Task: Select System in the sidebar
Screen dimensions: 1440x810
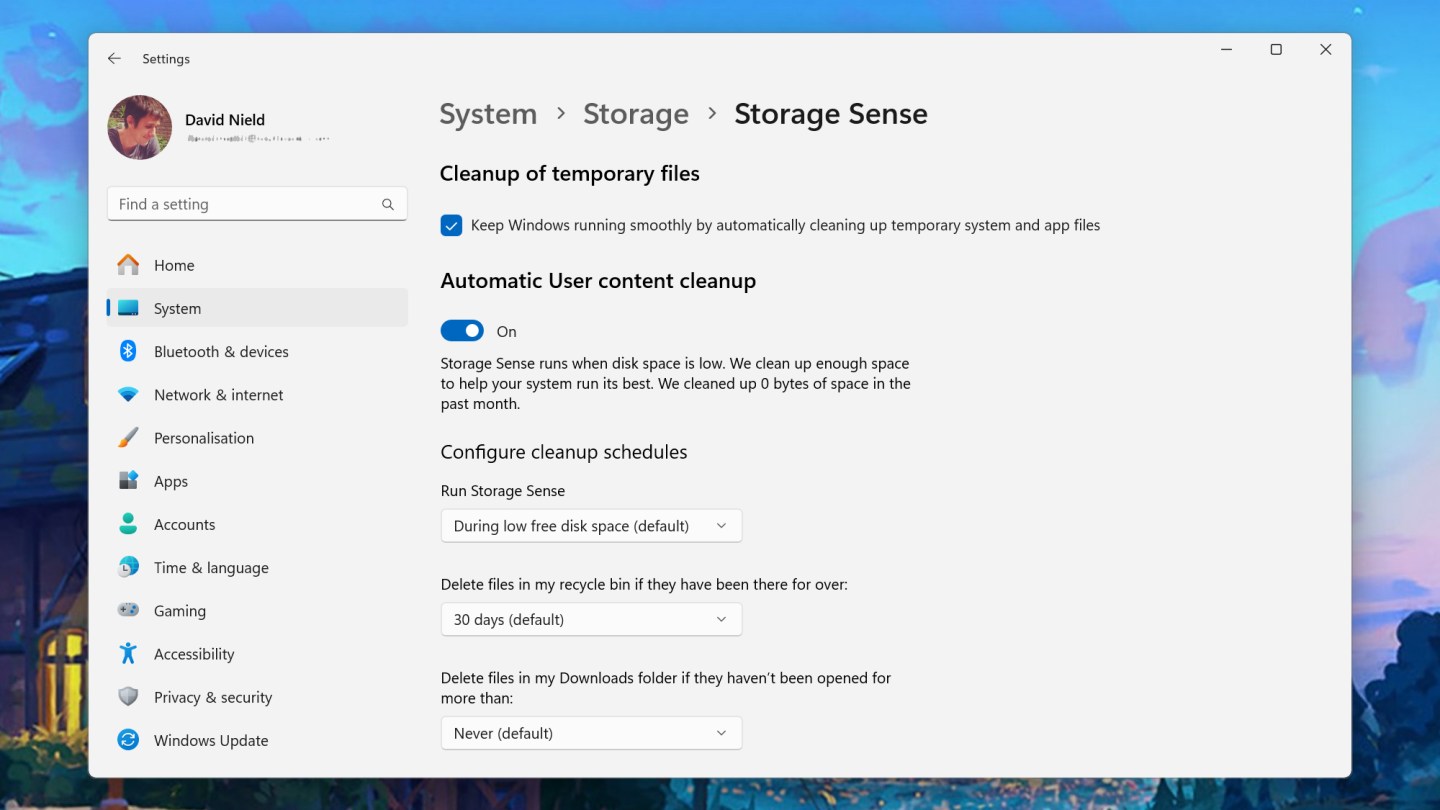Action: tap(177, 308)
